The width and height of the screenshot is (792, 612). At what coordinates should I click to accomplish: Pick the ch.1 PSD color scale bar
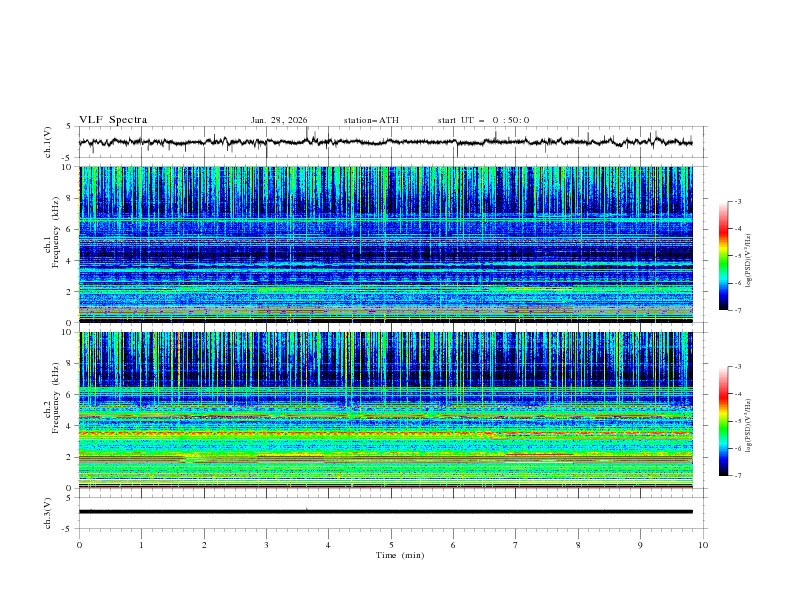click(723, 256)
